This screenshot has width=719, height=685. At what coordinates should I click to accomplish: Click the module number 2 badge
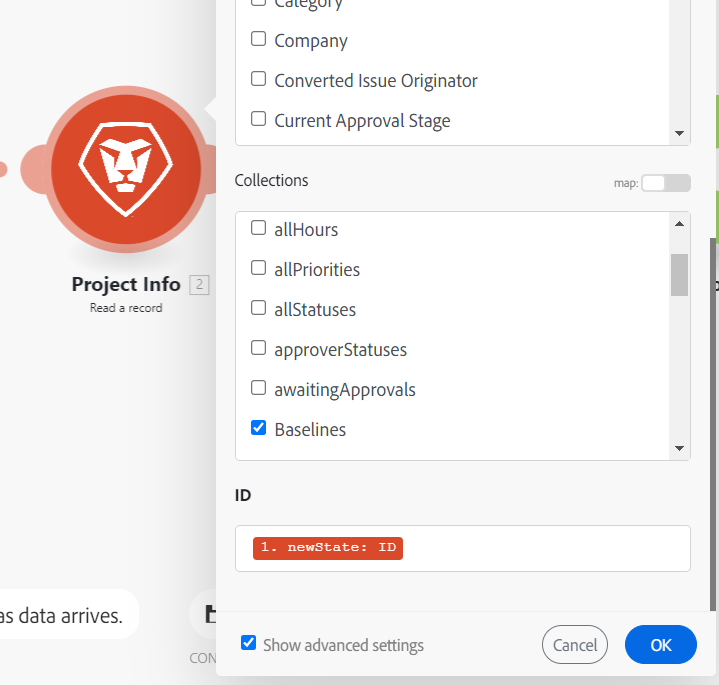coord(200,285)
